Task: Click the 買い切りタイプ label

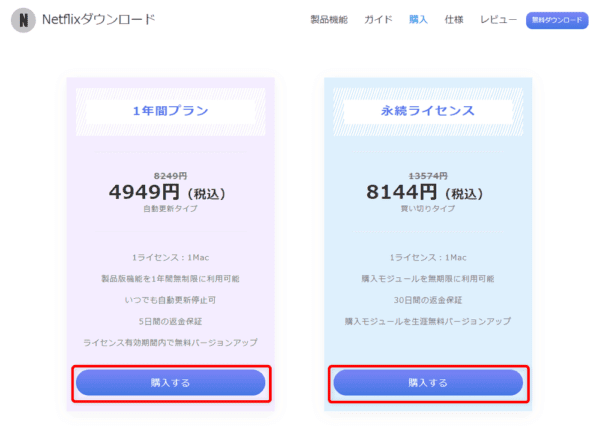Action: pos(428,209)
